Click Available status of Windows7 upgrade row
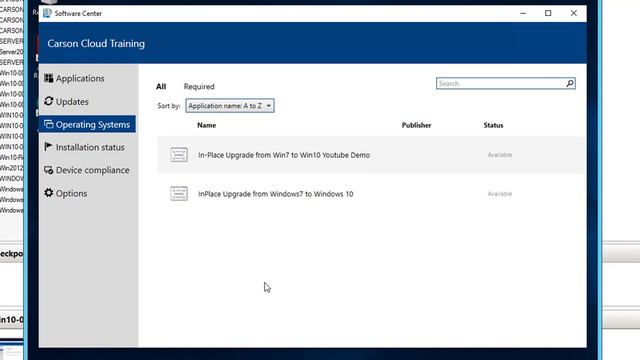Viewport: 640px width, 360px height. (x=500, y=193)
